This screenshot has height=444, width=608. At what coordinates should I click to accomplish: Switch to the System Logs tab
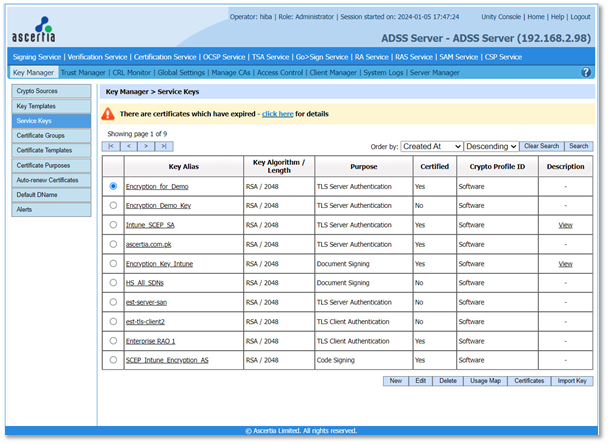click(x=383, y=72)
